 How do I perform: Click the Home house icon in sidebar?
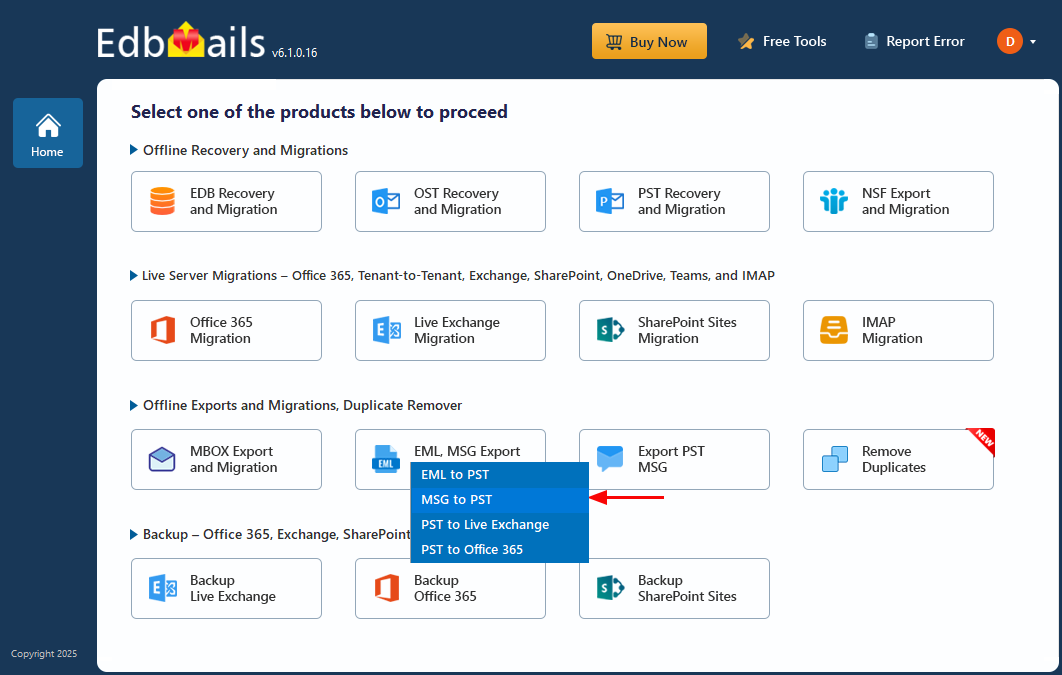48,125
